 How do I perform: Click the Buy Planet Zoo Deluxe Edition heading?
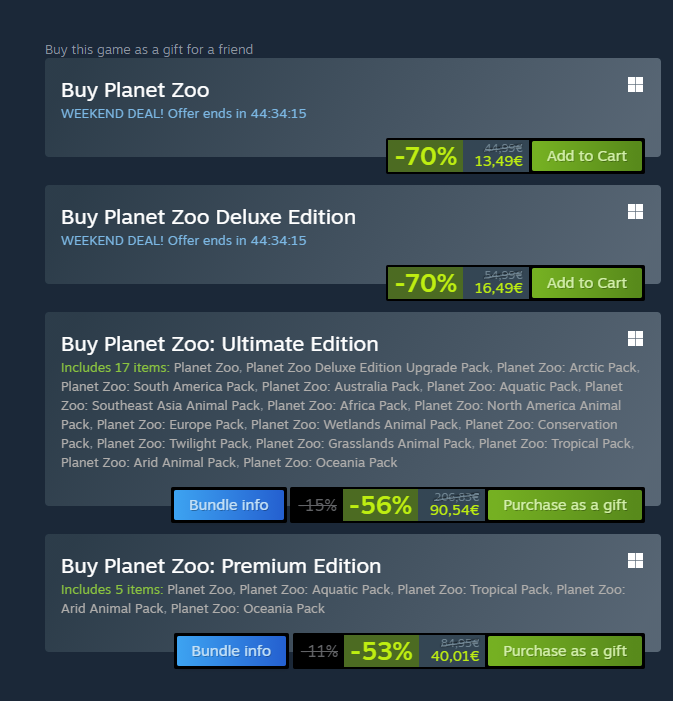tap(208, 217)
